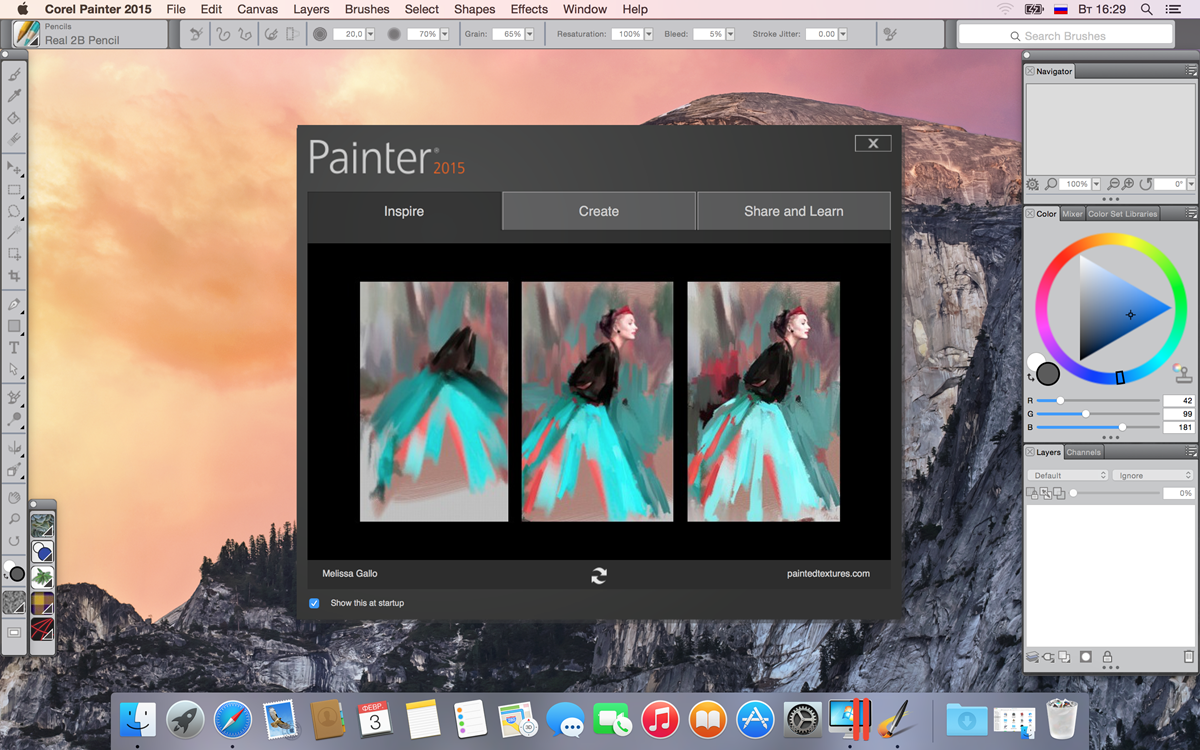Open the Paper selector in the toolbox

click(14, 603)
